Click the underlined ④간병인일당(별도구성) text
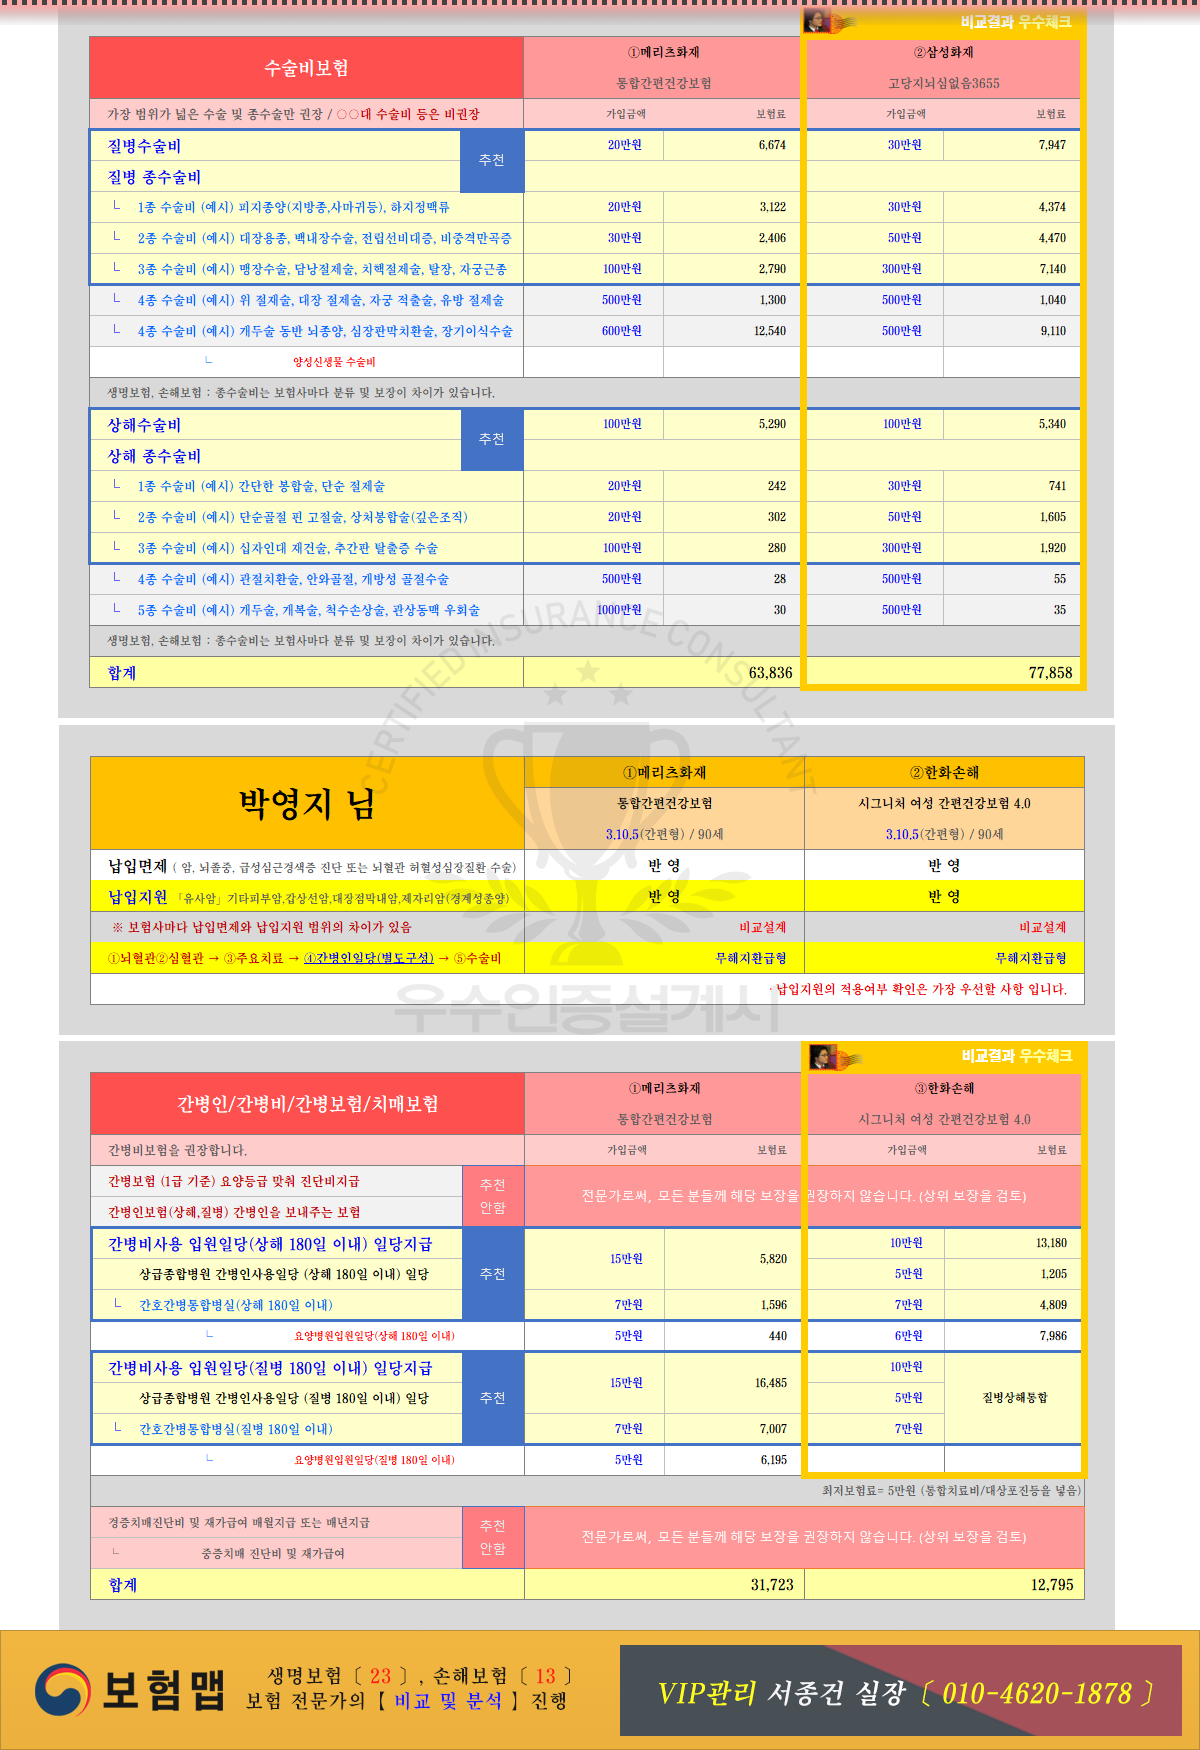This screenshot has height=1750, width=1200. (369, 958)
